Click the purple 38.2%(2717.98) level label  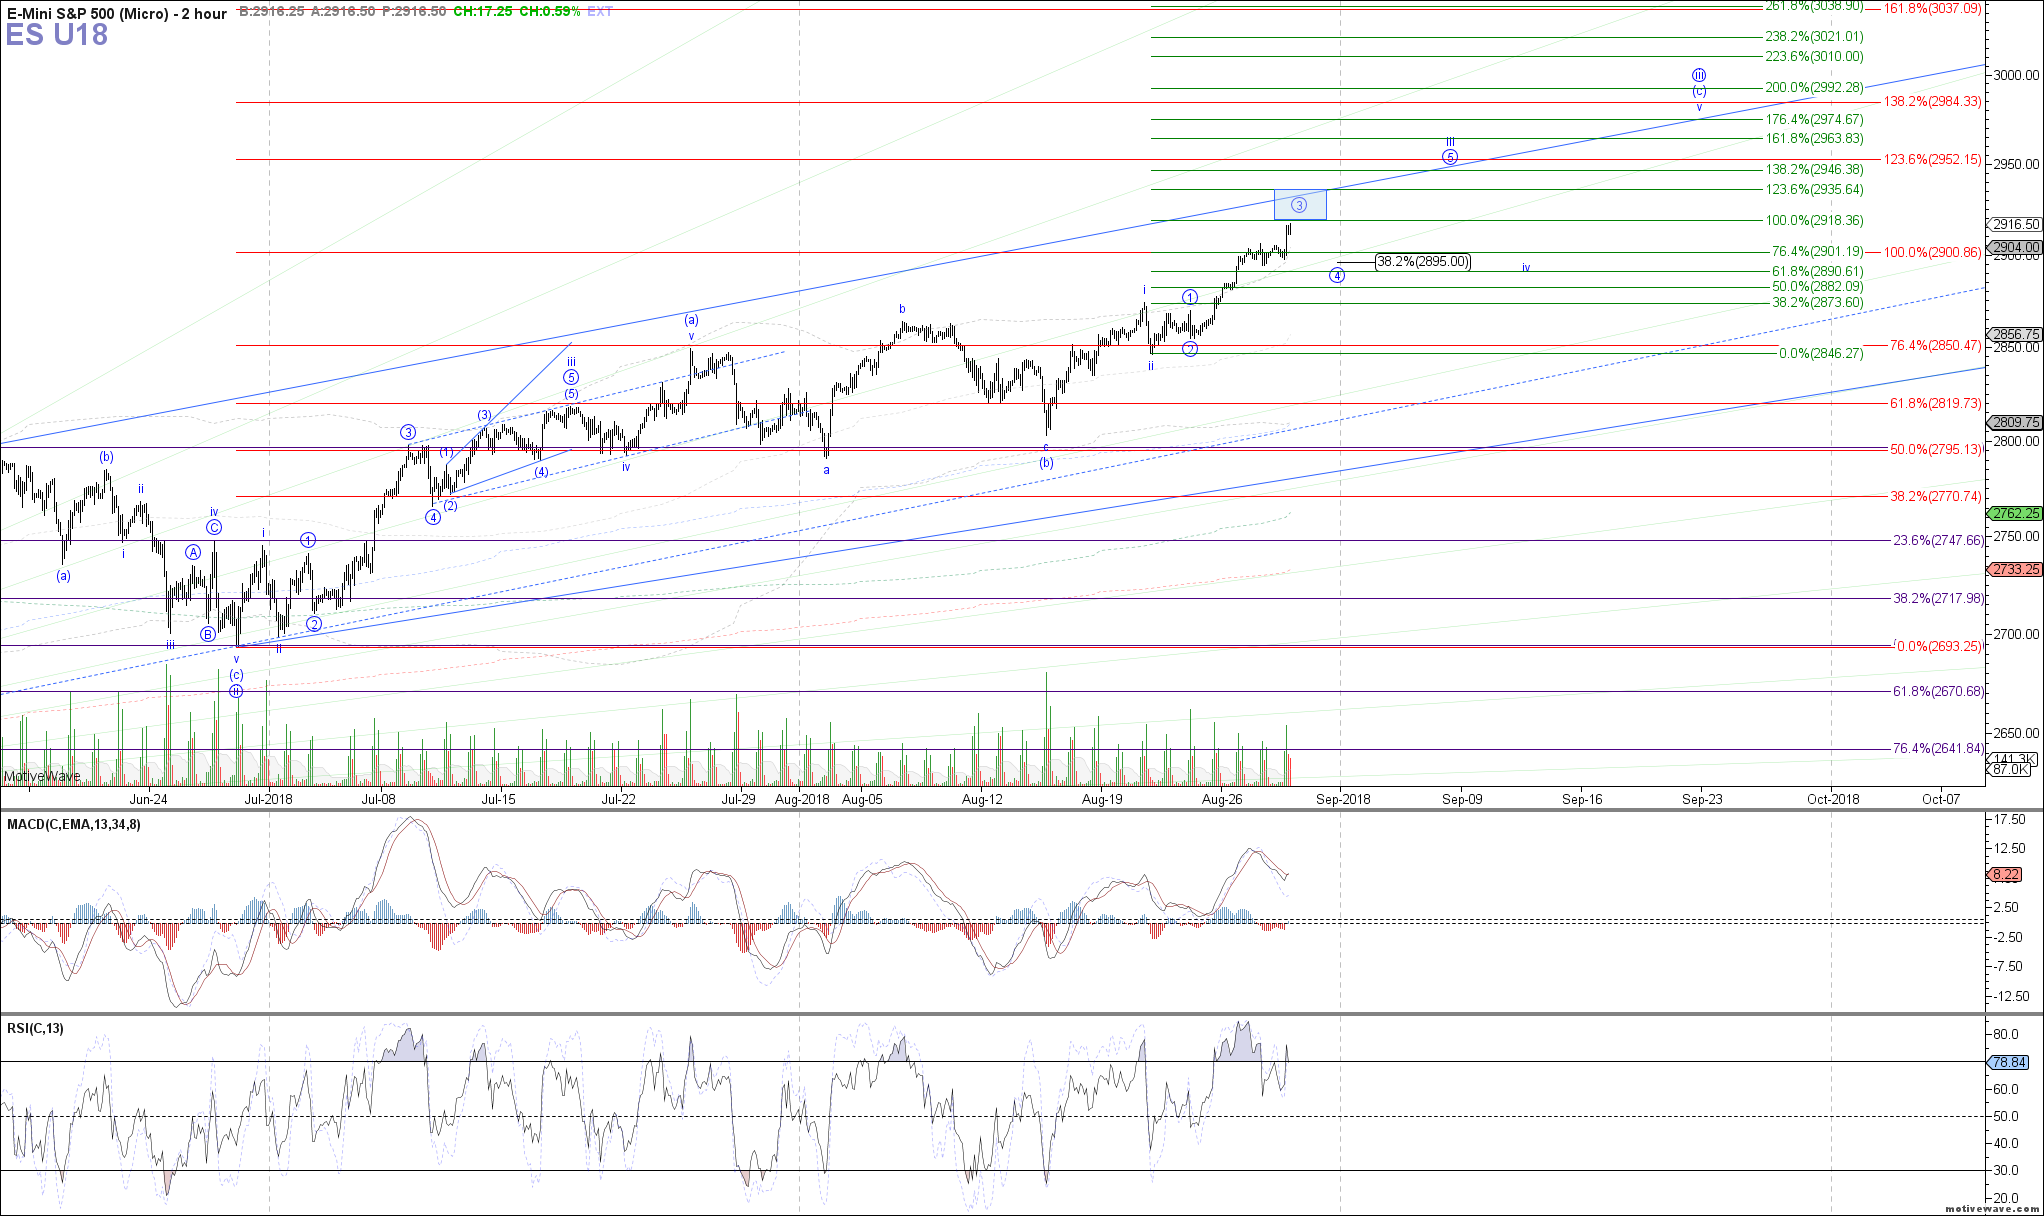(x=1938, y=598)
